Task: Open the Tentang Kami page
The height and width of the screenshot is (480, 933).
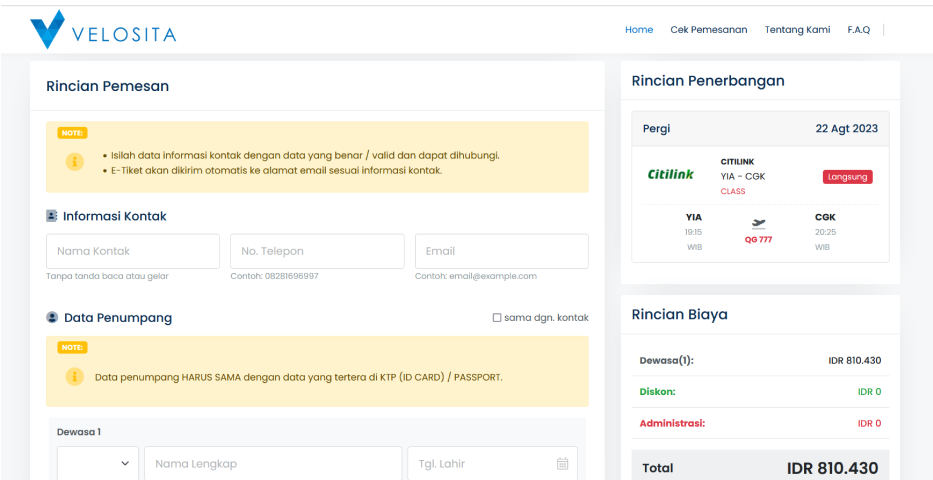Action: coord(797,30)
